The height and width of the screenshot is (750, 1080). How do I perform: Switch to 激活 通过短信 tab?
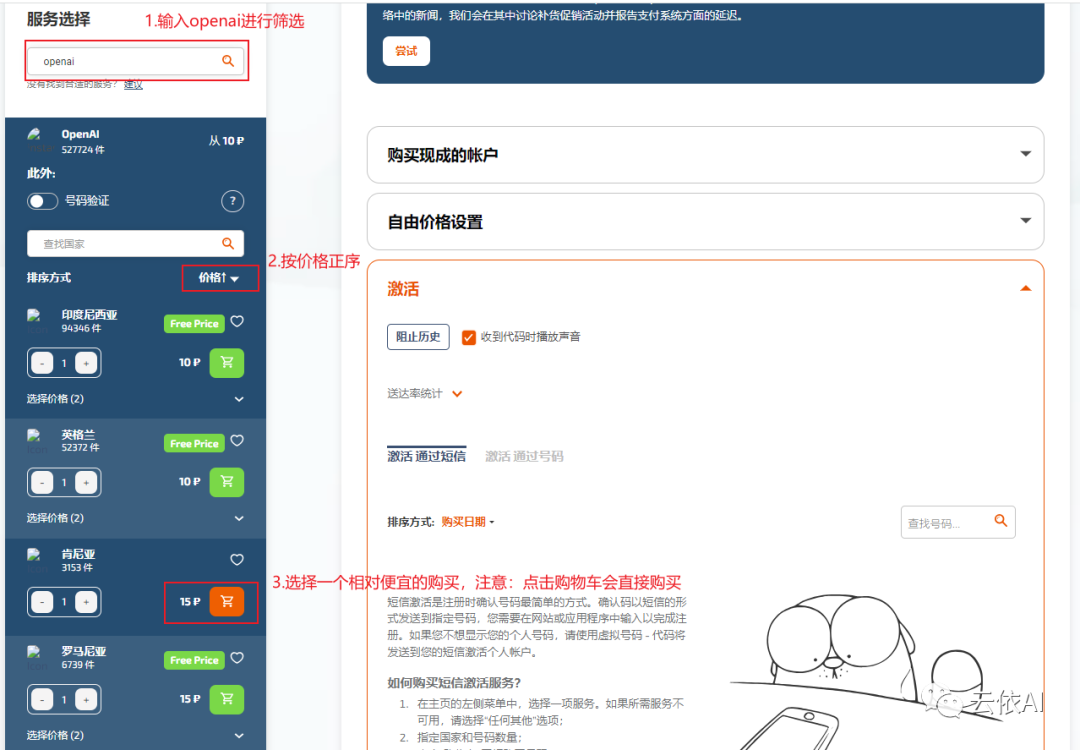[426, 456]
